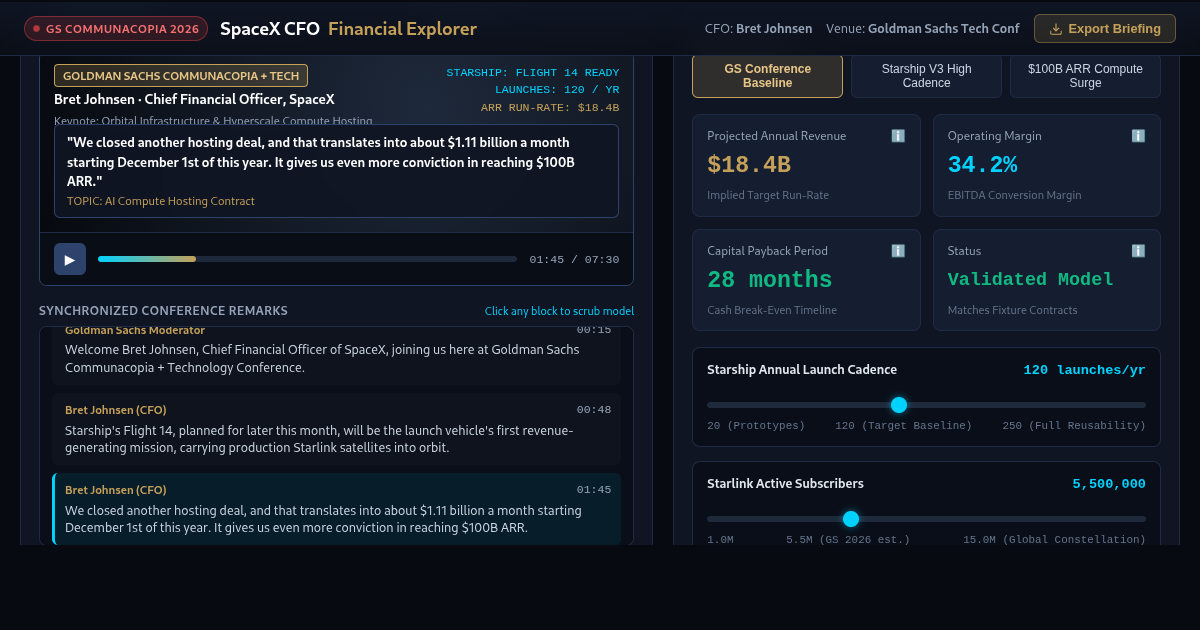Click the 28 months payback value

click(x=770, y=280)
